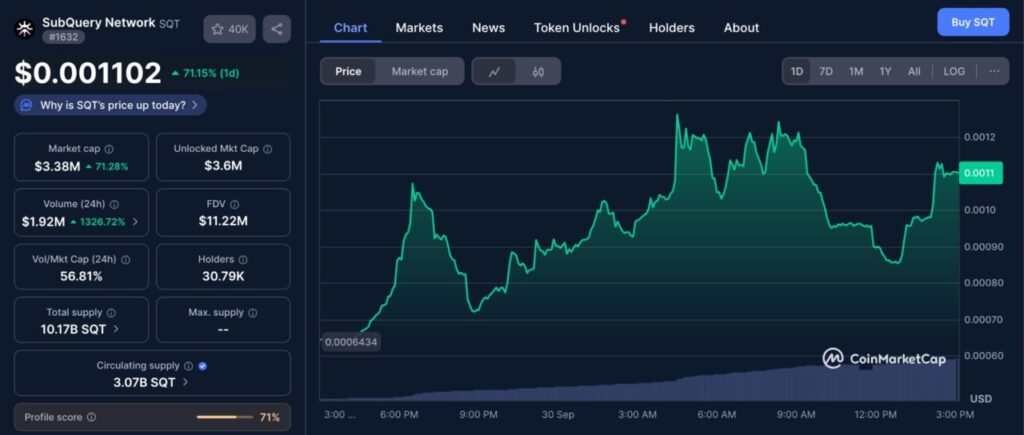
Task: Select the 7D time range
Action: click(x=826, y=71)
